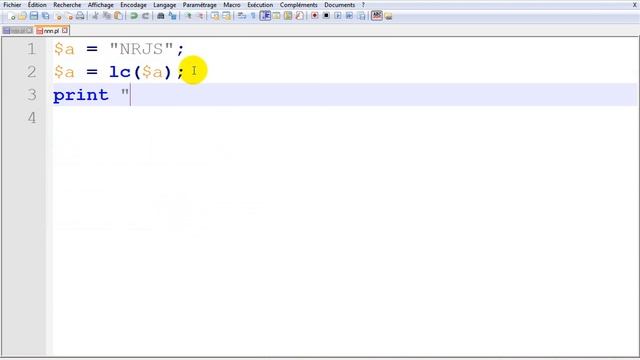
Task: Save the current file with floppy icon
Action: [34, 16]
